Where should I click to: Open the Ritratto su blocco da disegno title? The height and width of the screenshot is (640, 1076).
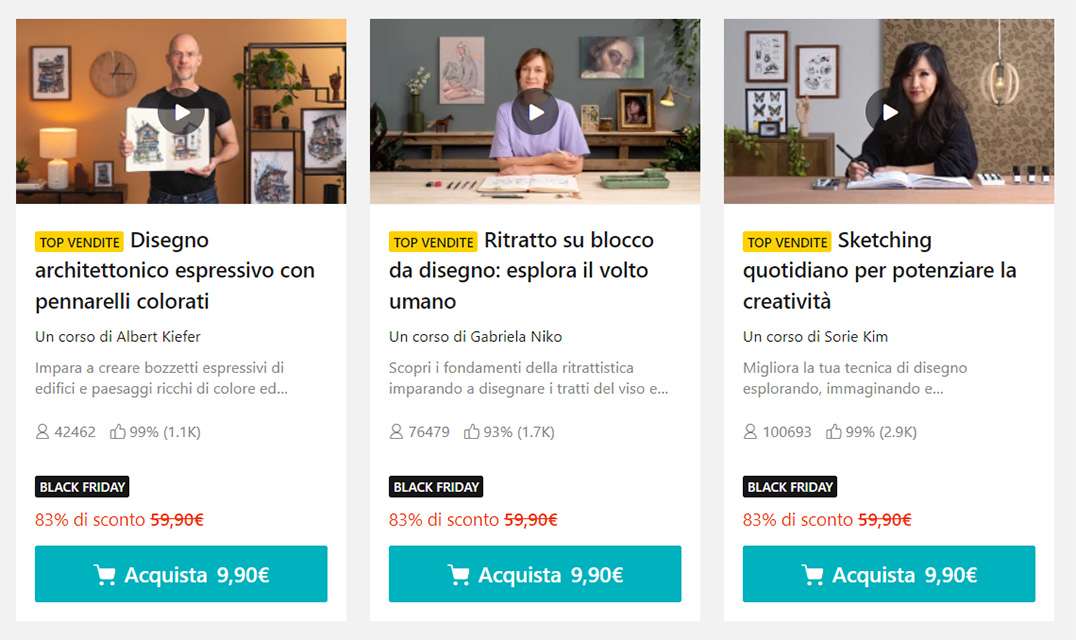point(522,270)
